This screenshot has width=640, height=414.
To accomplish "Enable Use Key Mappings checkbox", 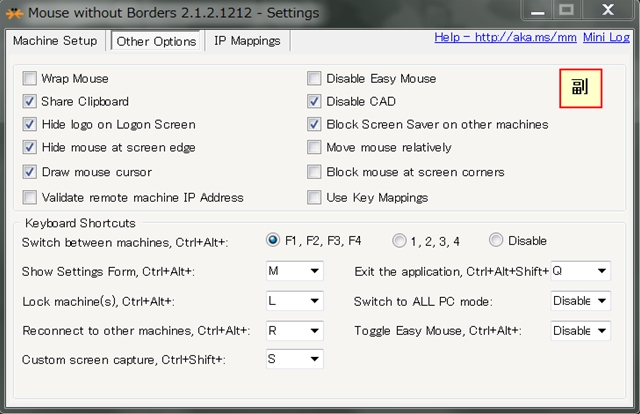I will pos(314,197).
